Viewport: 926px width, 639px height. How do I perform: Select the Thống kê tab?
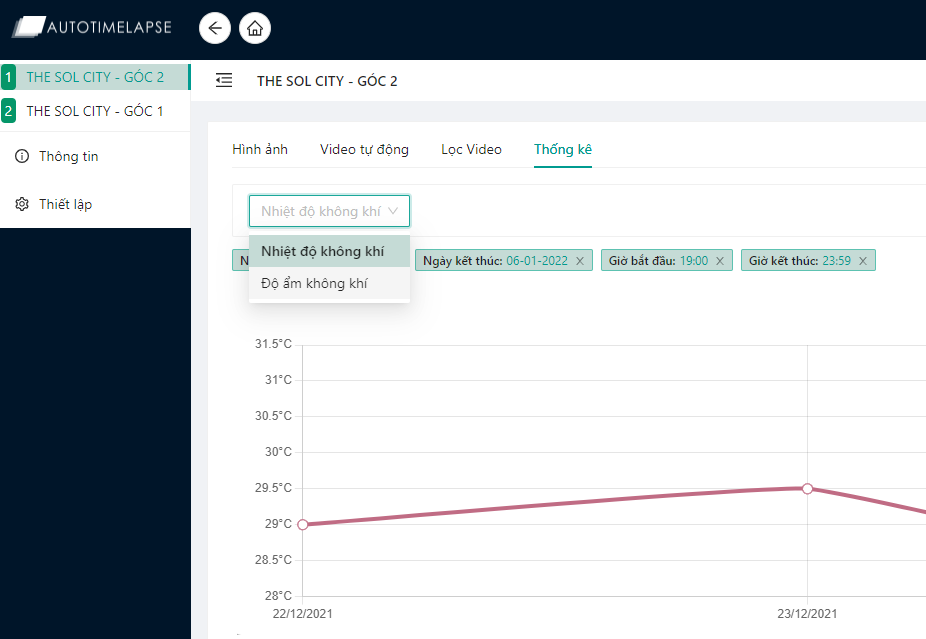click(563, 149)
